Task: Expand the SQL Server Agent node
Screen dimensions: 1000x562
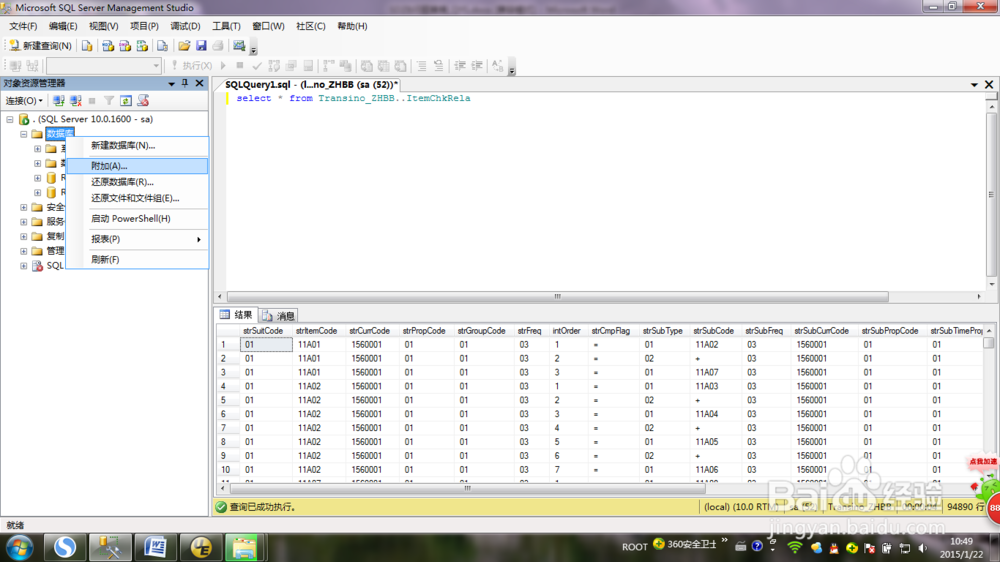Action: [24, 266]
